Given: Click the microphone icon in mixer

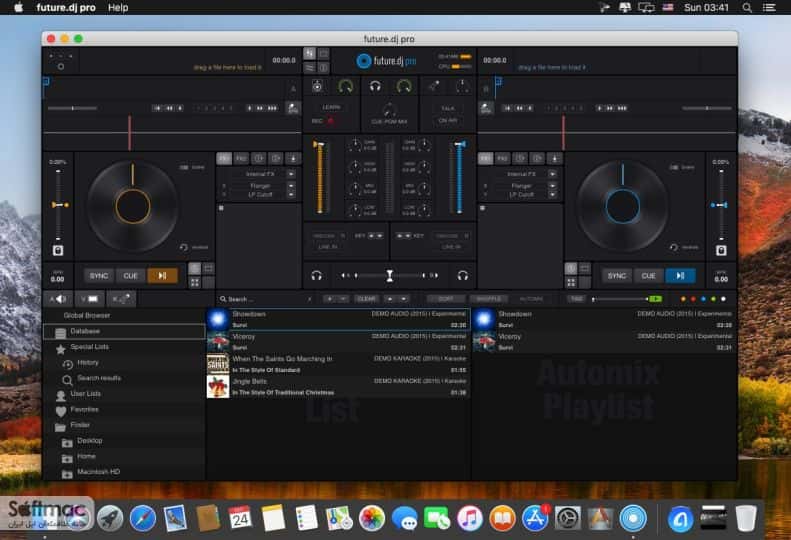Looking at the screenshot, I should [433, 86].
